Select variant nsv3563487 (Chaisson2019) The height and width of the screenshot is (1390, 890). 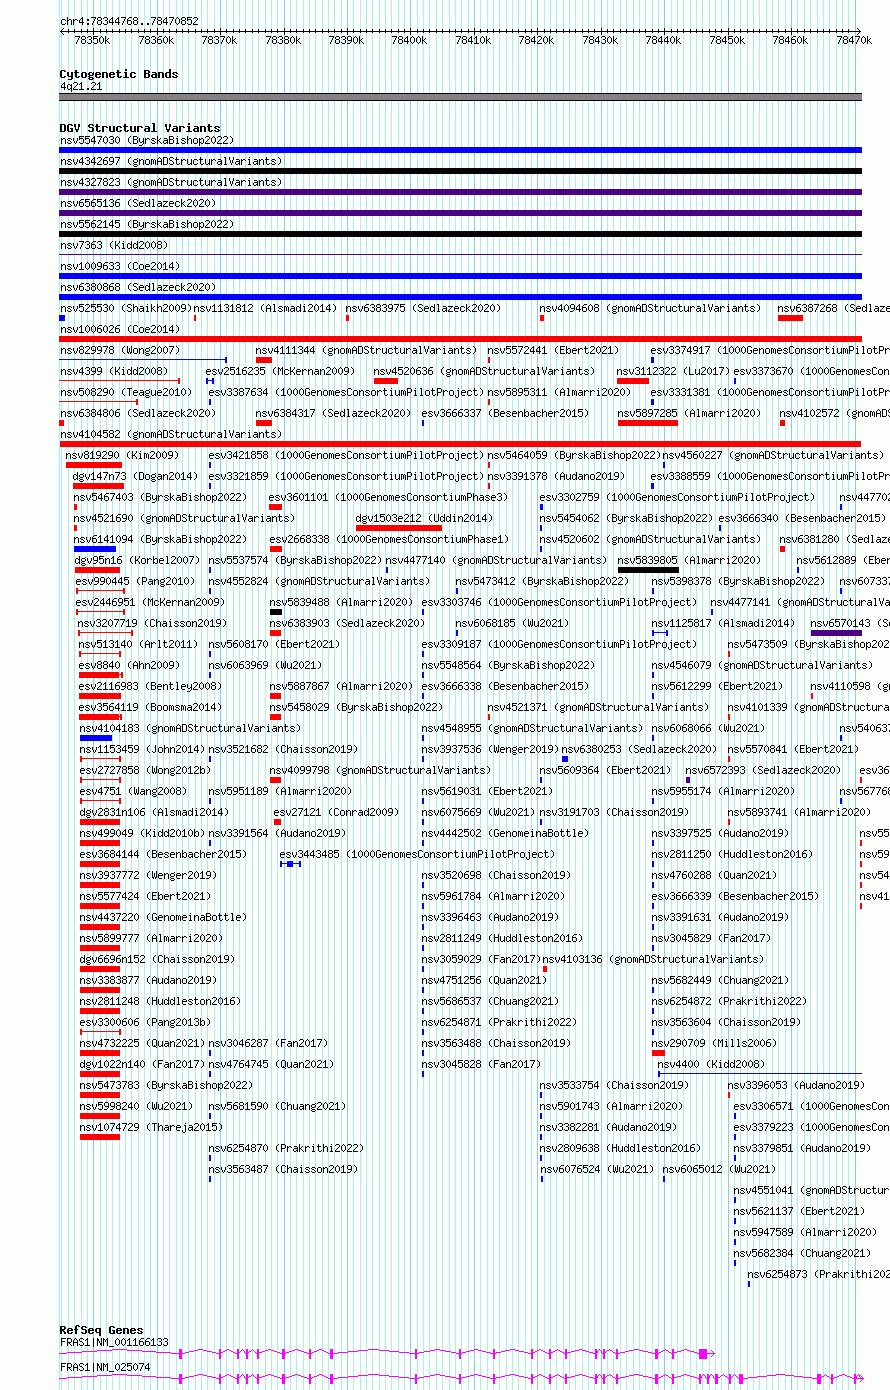[283, 1169]
